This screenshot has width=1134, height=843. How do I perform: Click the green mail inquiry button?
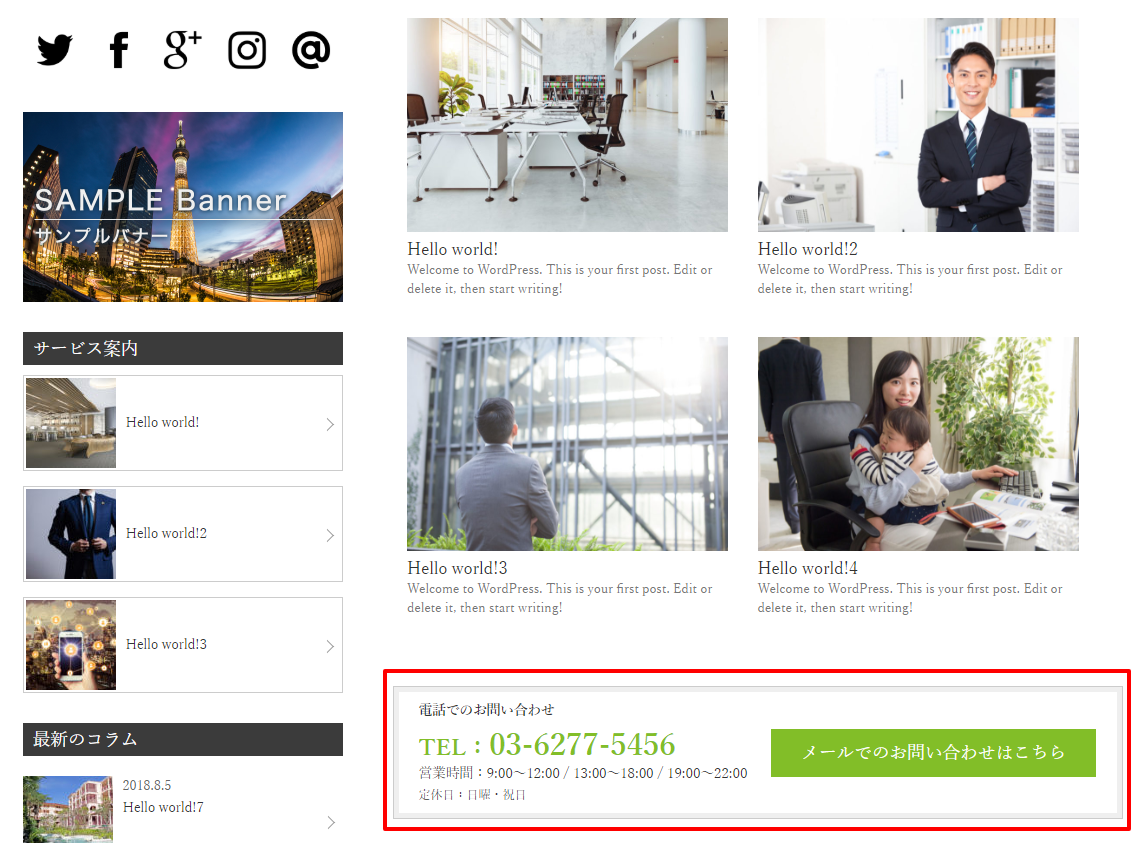click(x=933, y=753)
